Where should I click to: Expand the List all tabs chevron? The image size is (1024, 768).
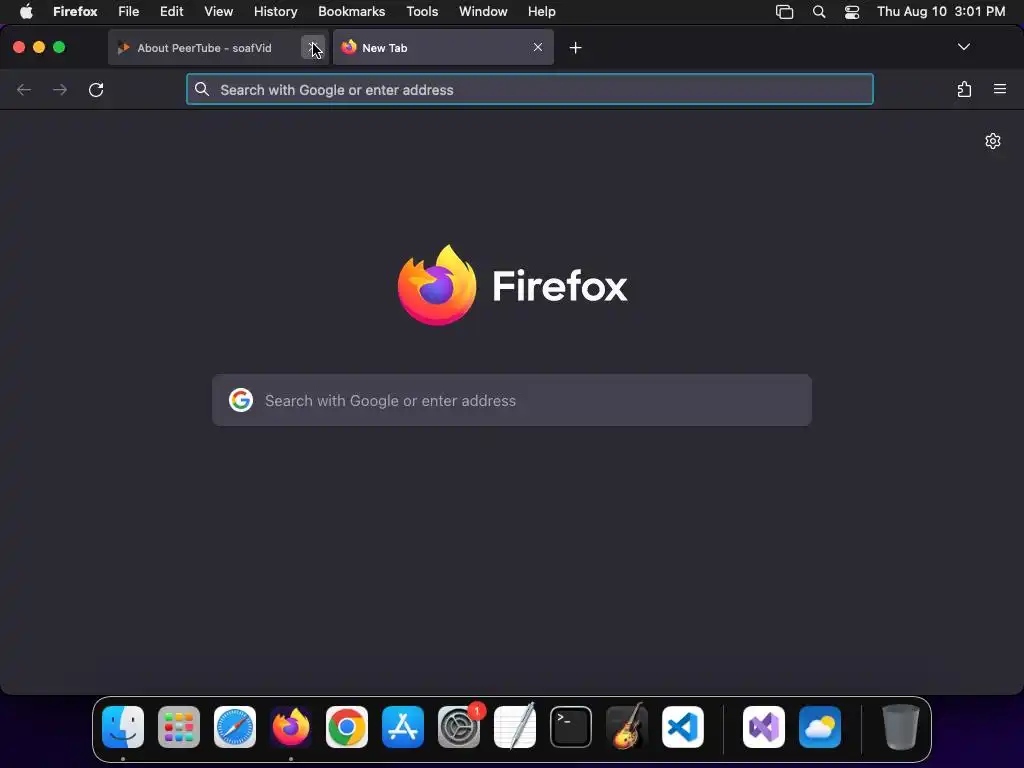coord(963,47)
